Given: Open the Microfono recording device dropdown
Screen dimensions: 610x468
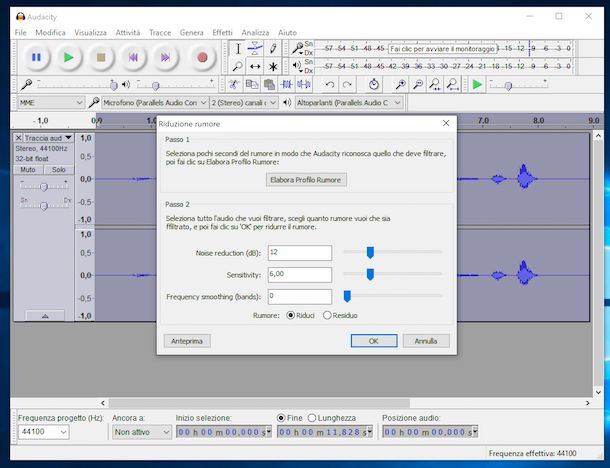Looking at the screenshot, I should [x=155, y=103].
